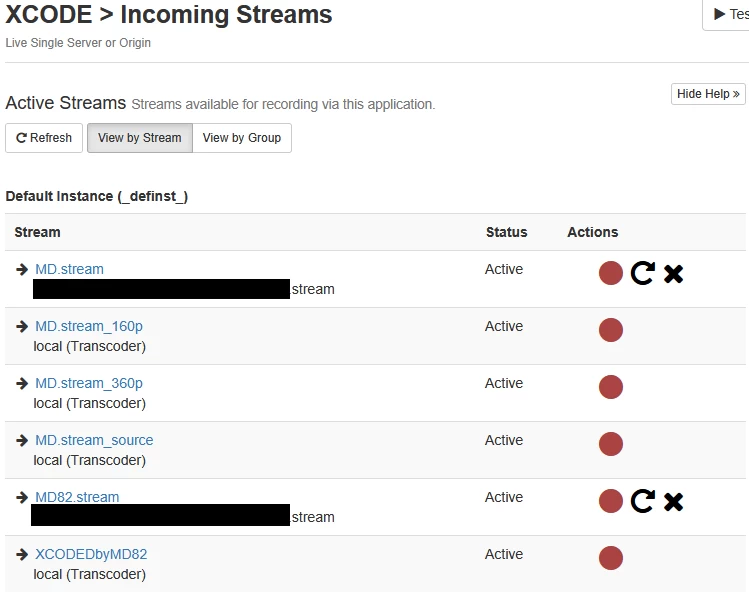Open MD.stream_source stream details
This screenshot has height=597, width=749.
(x=94, y=440)
